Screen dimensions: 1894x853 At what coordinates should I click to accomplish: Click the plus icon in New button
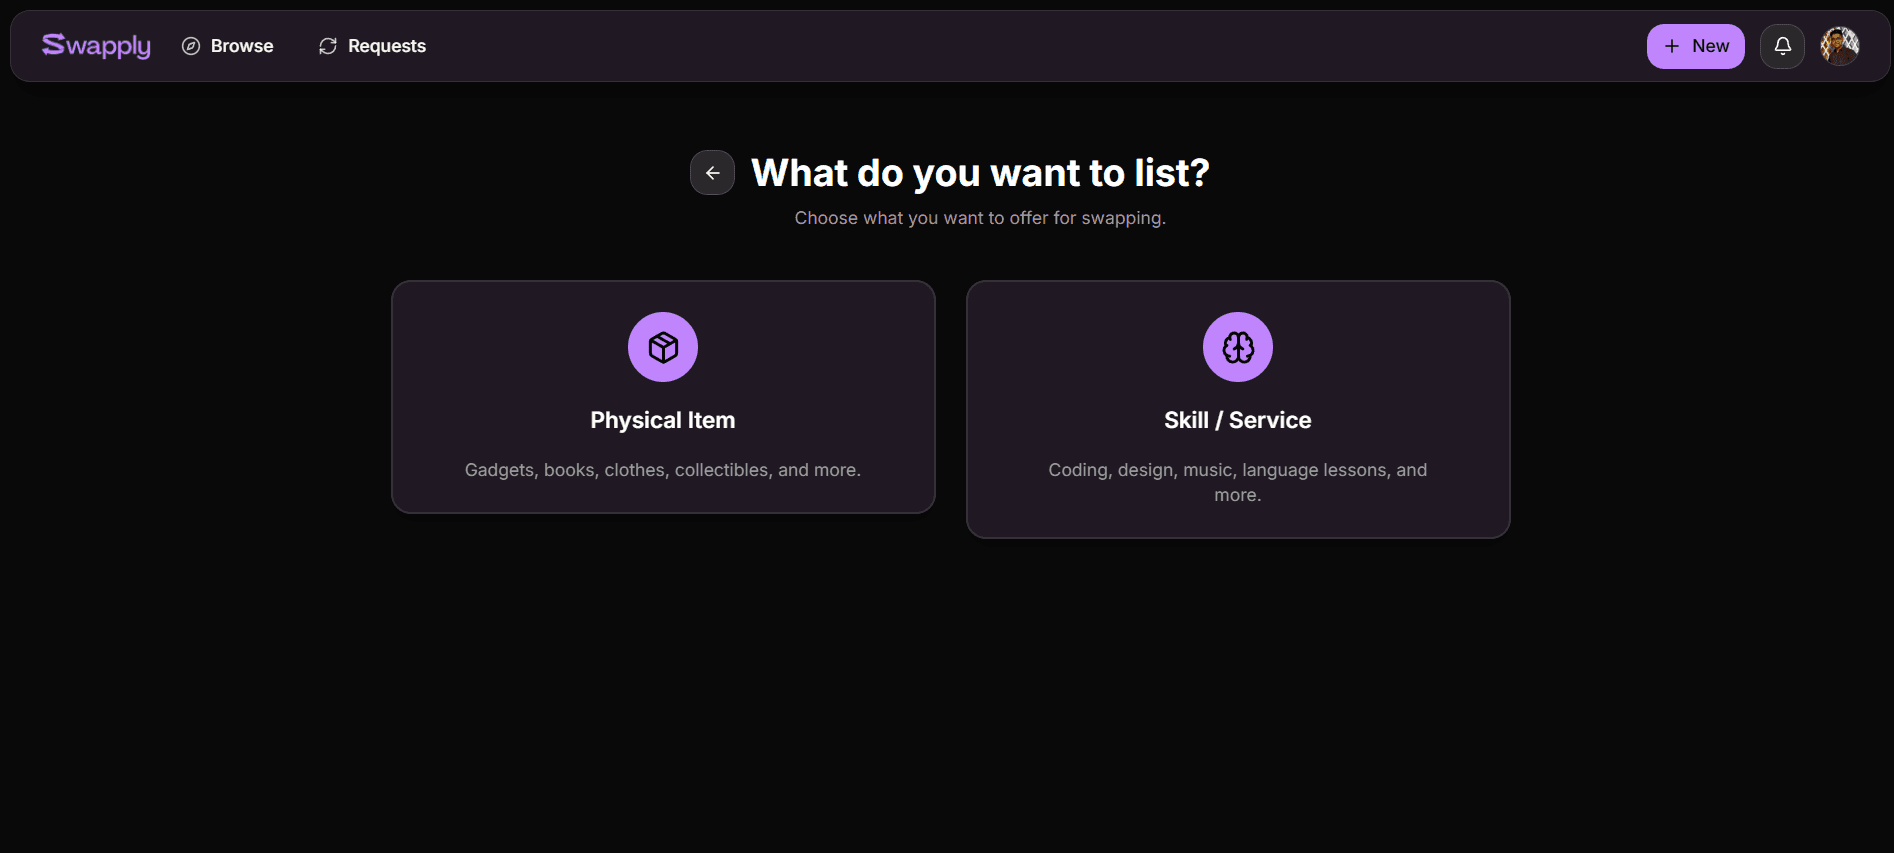(x=1672, y=46)
